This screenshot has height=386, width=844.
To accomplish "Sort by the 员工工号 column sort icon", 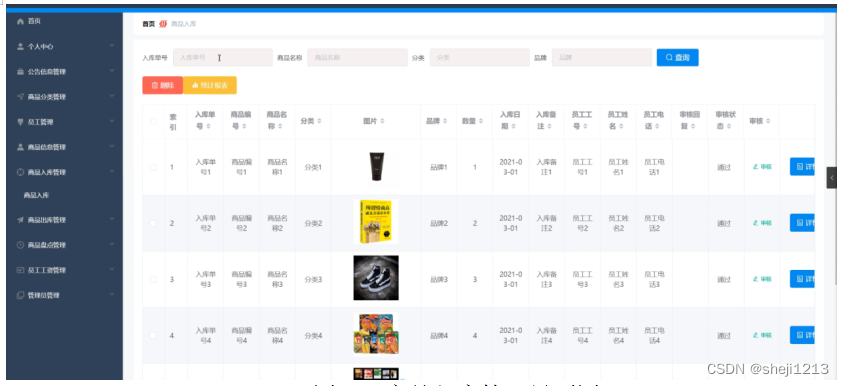I will click(x=586, y=127).
